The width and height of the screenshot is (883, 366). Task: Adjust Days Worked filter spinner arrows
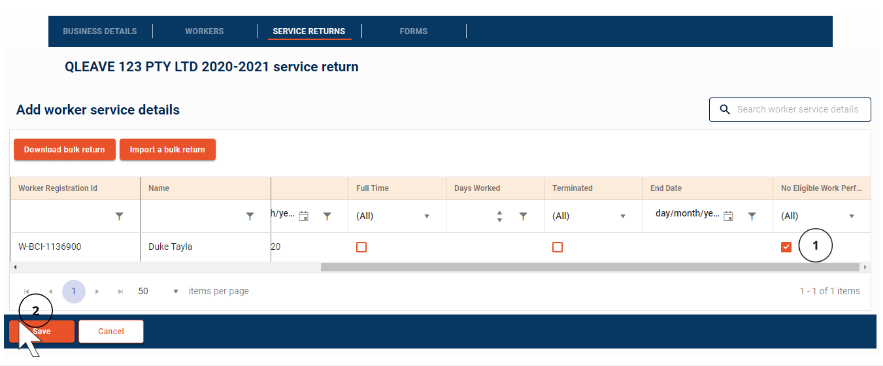(x=500, y=216)
